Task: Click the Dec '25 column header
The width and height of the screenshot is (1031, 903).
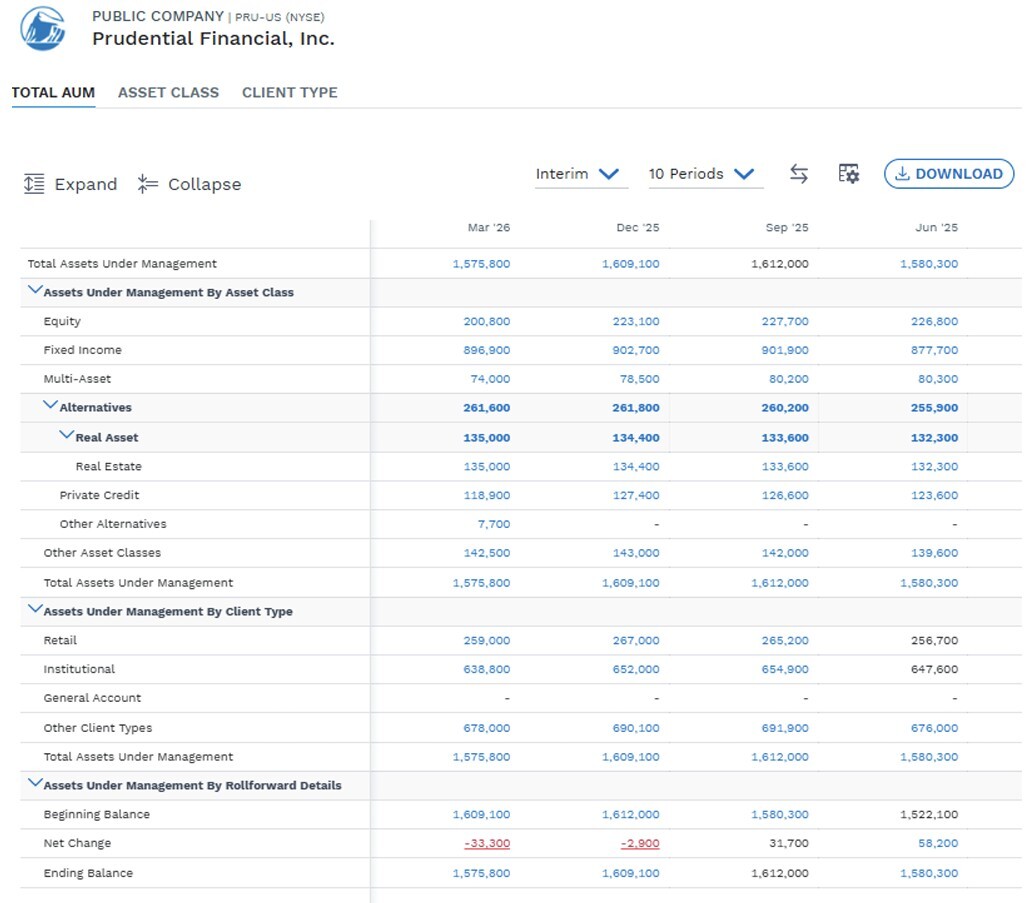Action: [x=638, y=228]
